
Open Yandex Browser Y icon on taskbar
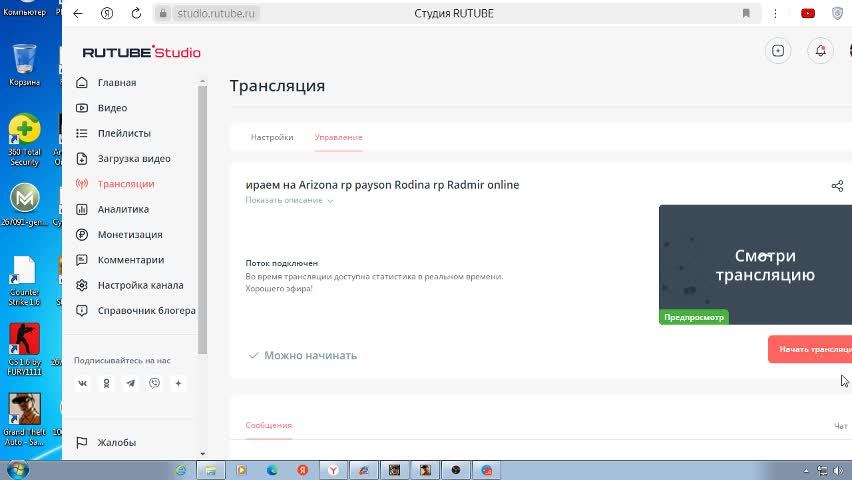pyautogui.click(x=333, y=470)
